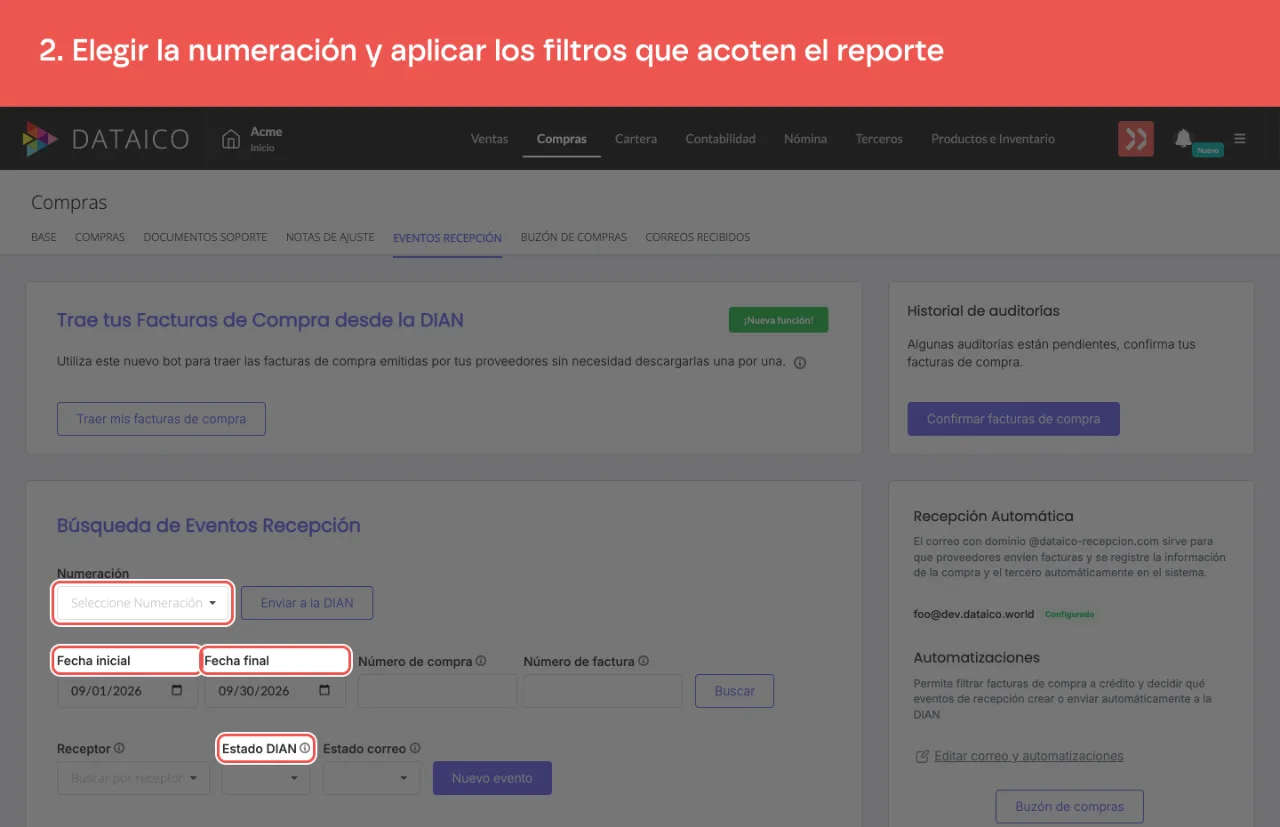Click the Nuevo evento button
This screenshot has width=1280, height=827.
click(492, 778)
